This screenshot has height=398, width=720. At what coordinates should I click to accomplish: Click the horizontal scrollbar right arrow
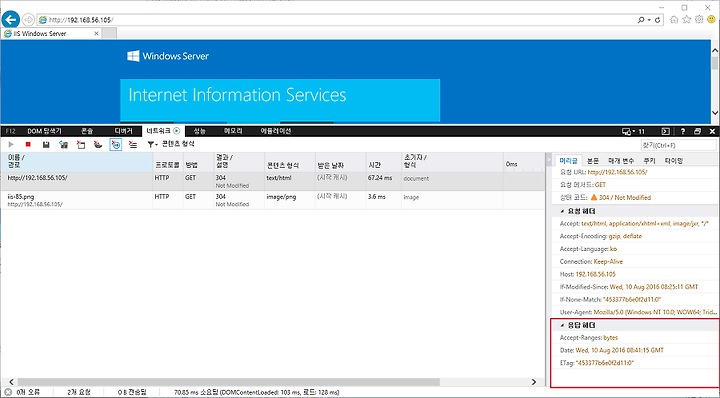[534, 382]
